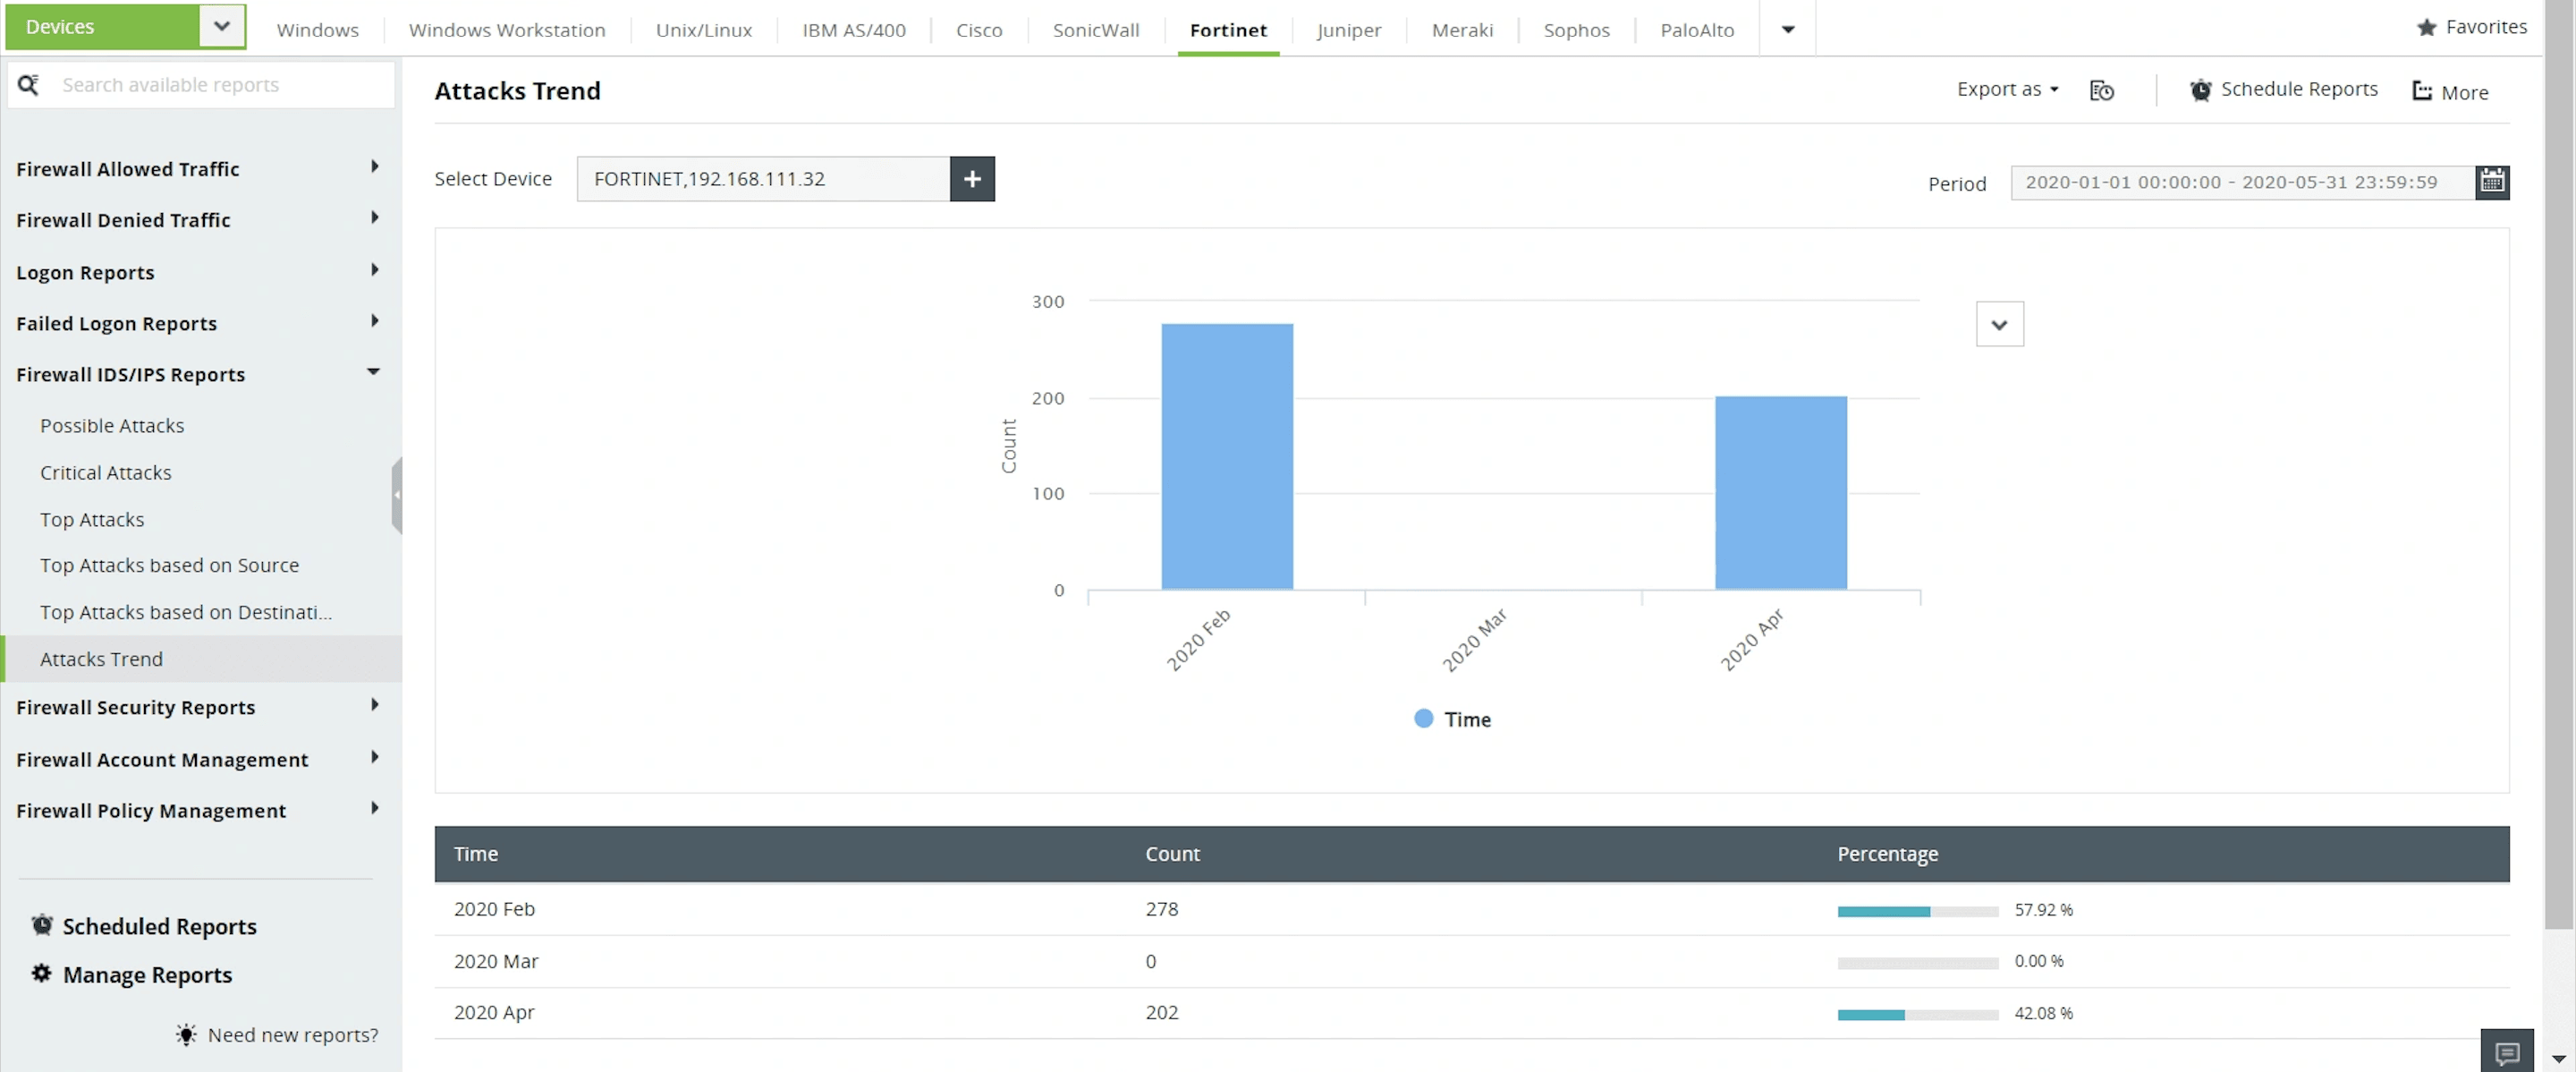The image size is (2576, 1072).
Task: Collapse the left sidebar panel handle
Action: [x=397, y=495]
